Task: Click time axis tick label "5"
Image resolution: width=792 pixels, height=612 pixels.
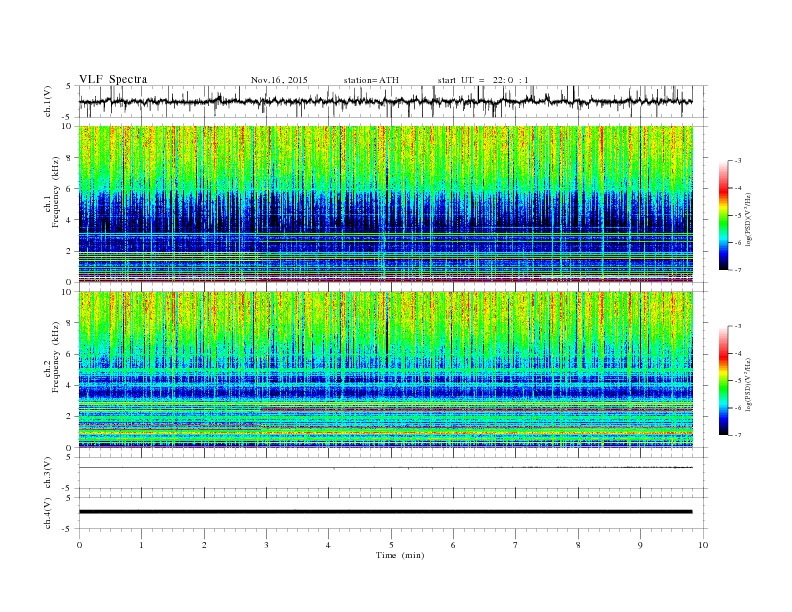Action: [391, 545]
